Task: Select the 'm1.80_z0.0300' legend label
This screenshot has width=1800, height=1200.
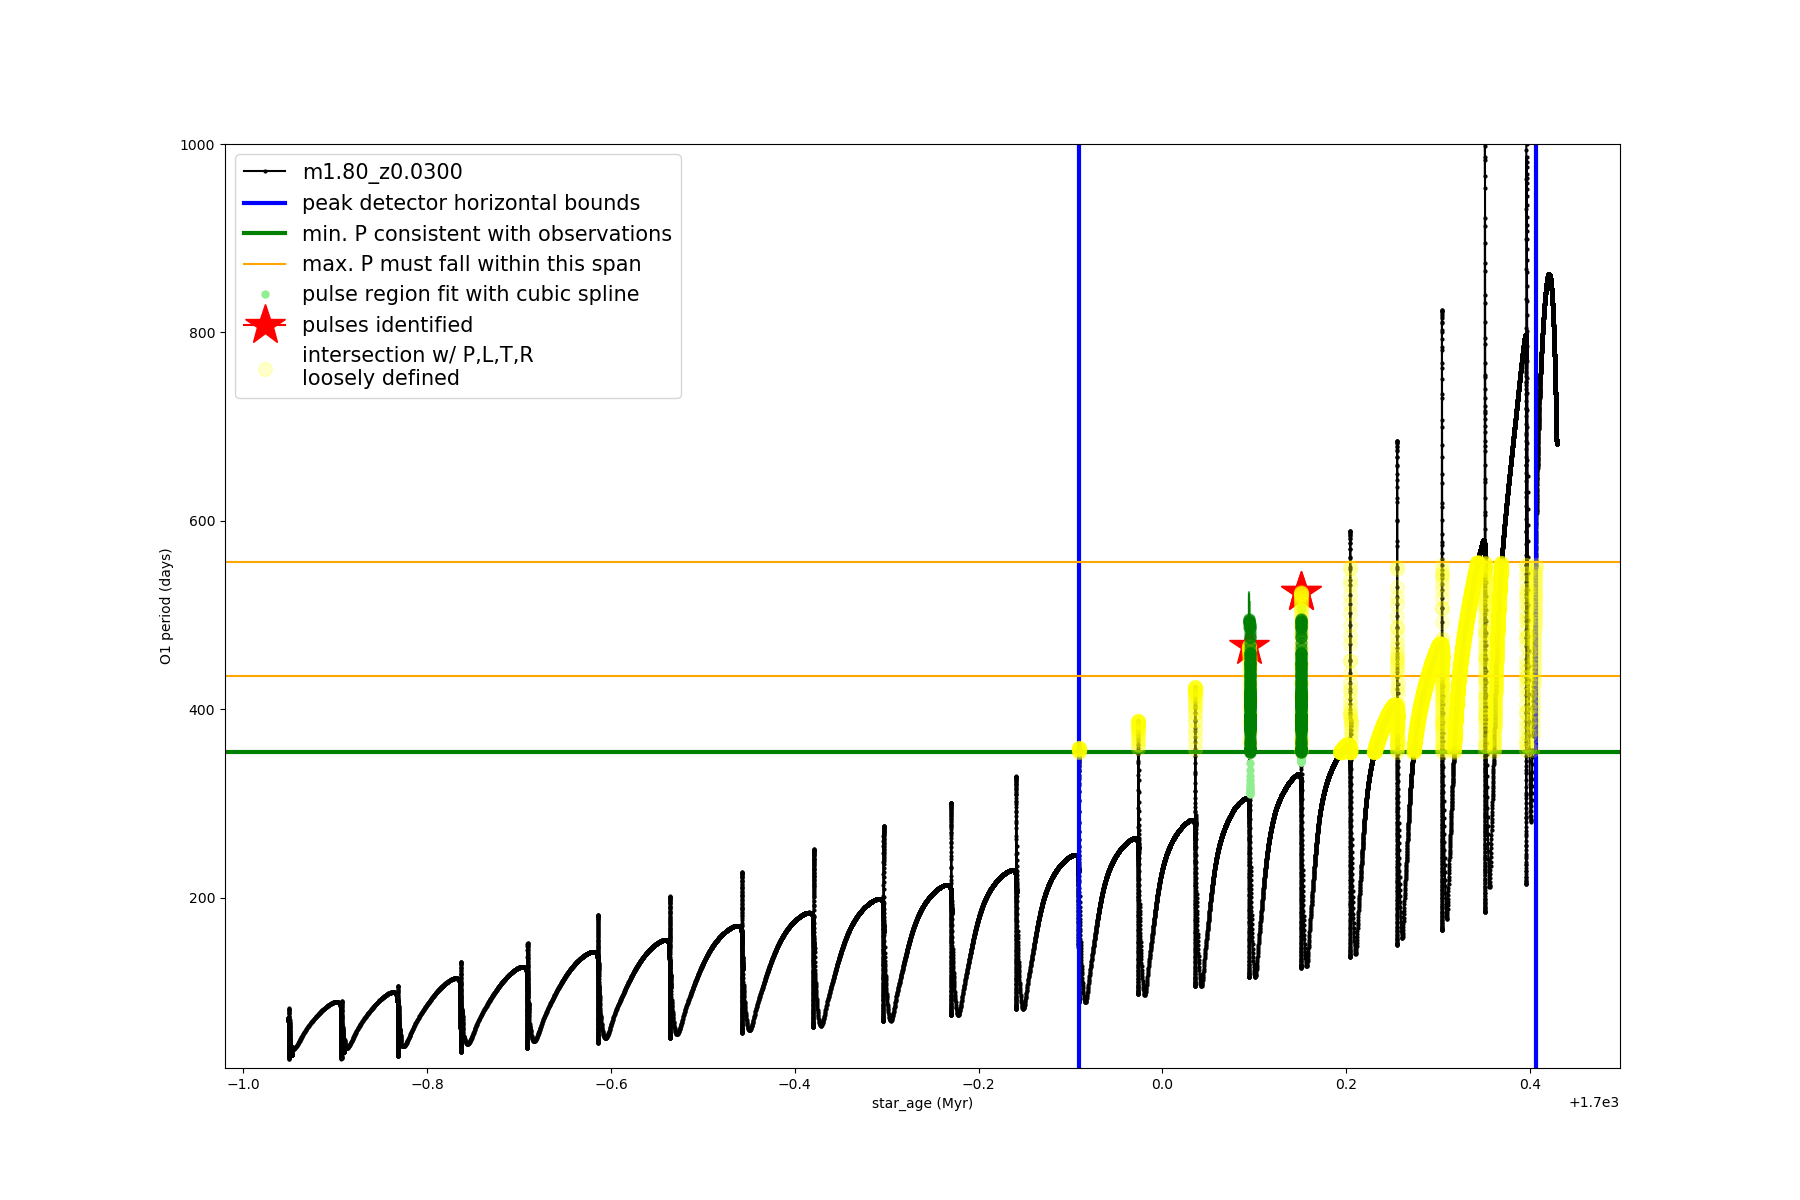Action: [x=382, y=172]
